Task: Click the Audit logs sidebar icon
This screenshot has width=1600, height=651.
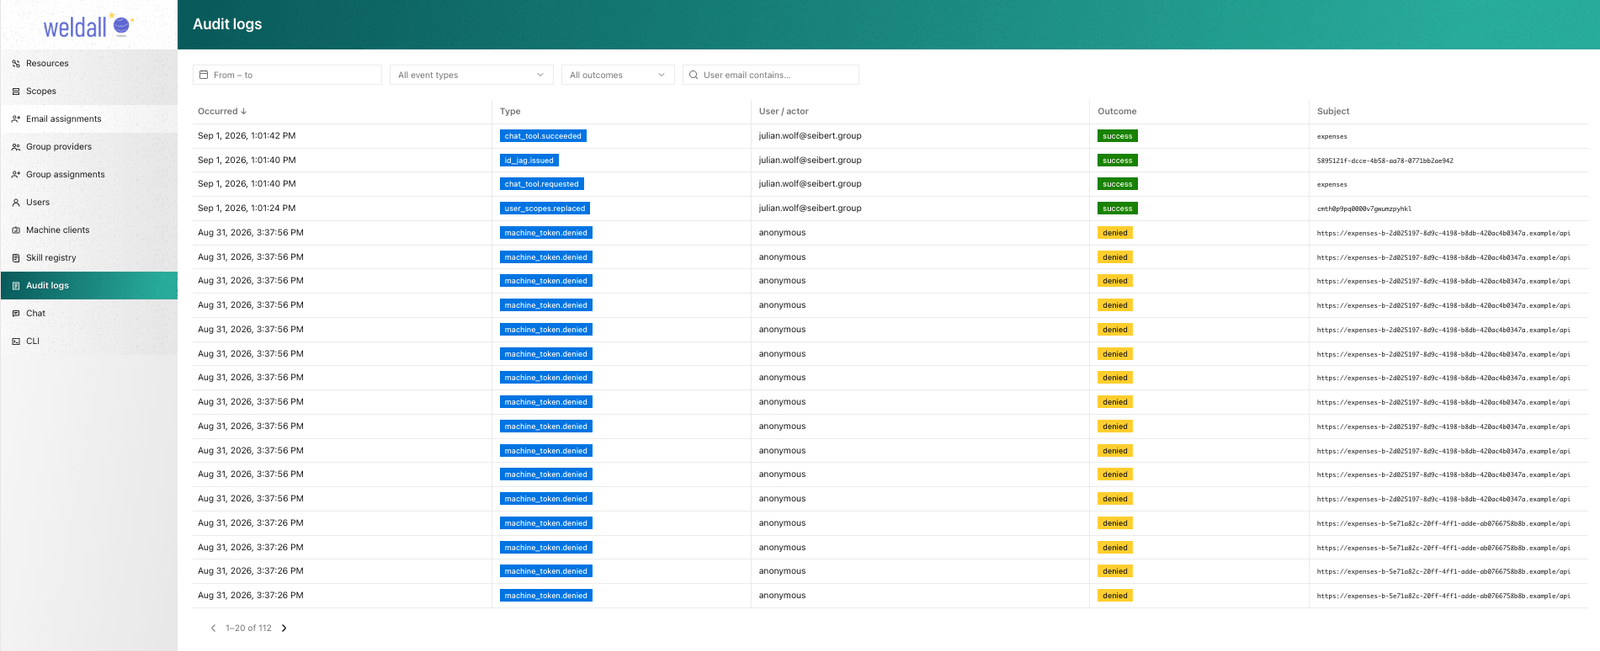Action: [16, 286]
